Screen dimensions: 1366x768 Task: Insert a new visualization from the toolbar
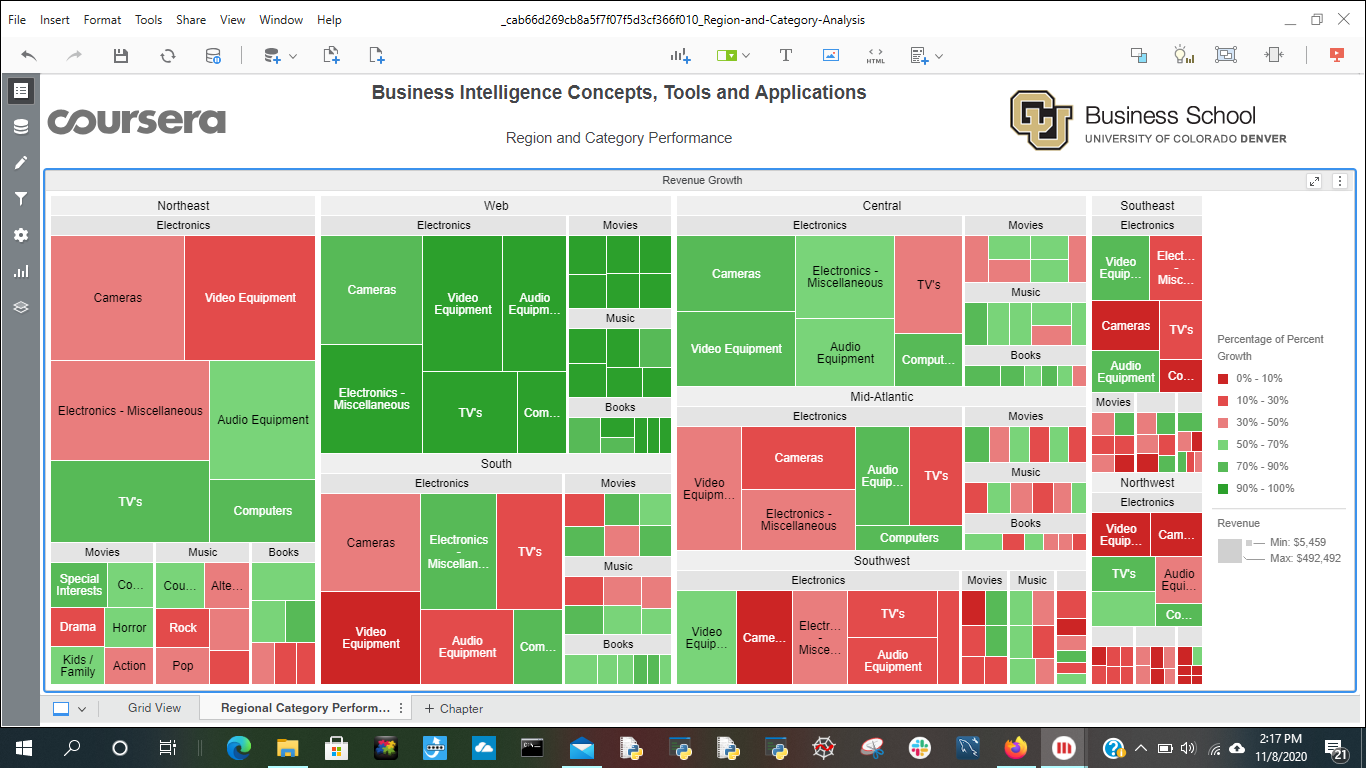681,56
